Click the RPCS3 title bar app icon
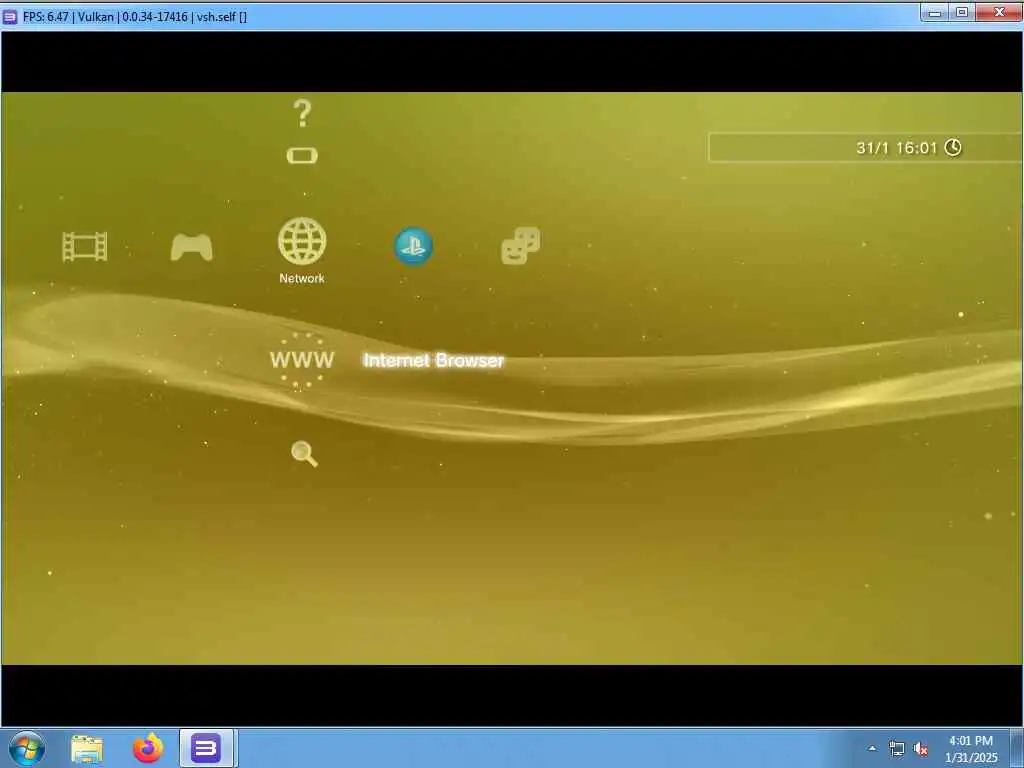The image size is (1024, 768). point(10,17)
